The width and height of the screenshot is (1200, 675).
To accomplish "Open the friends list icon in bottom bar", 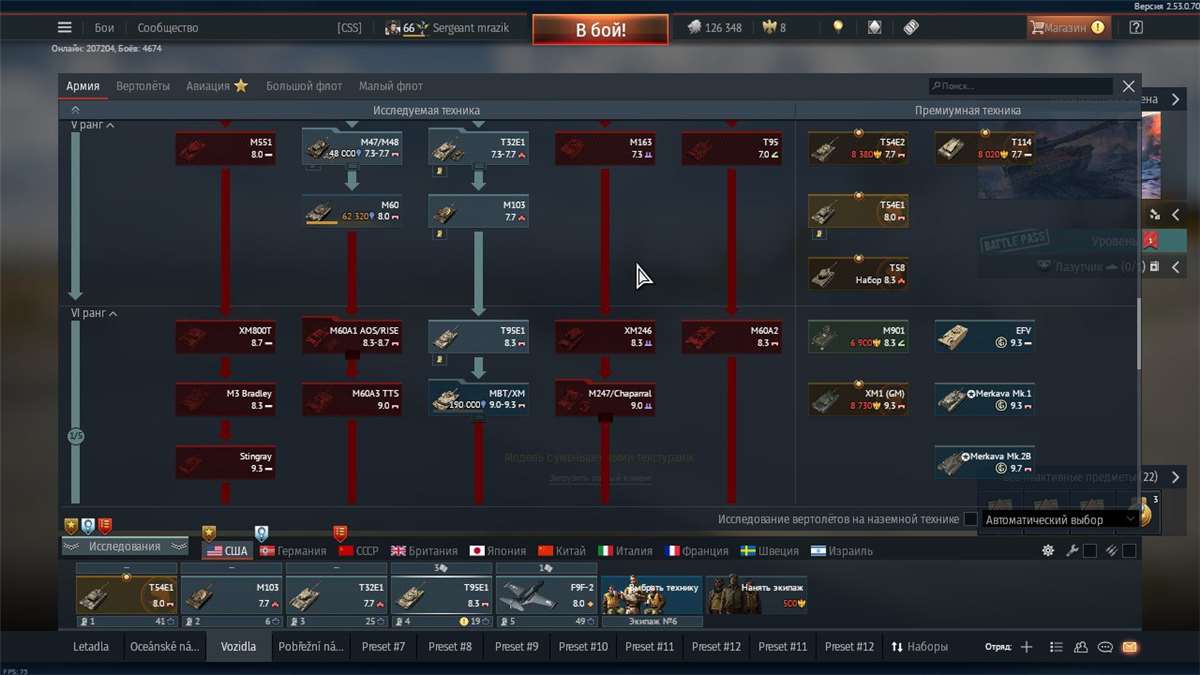I will [x=1080, y=647].
